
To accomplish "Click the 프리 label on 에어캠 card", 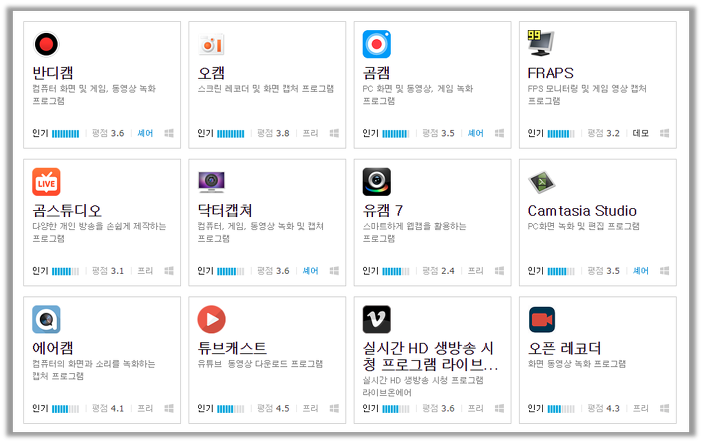I will point(145,408).
